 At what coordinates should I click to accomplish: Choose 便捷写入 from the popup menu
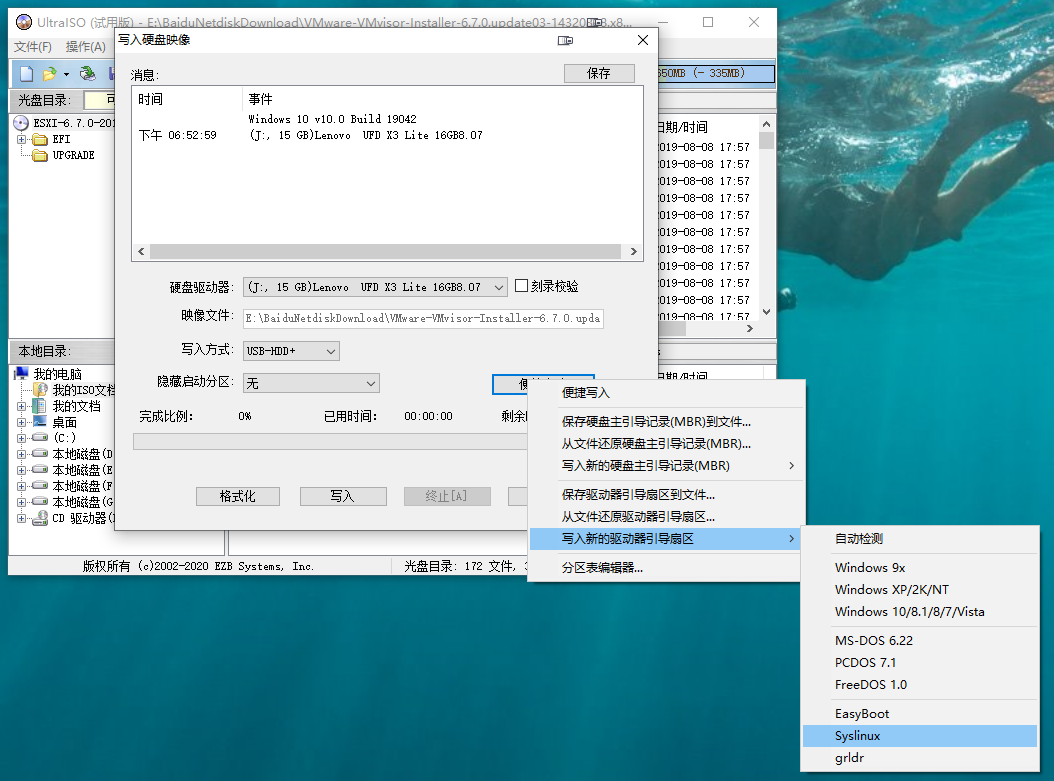[666, 393]
